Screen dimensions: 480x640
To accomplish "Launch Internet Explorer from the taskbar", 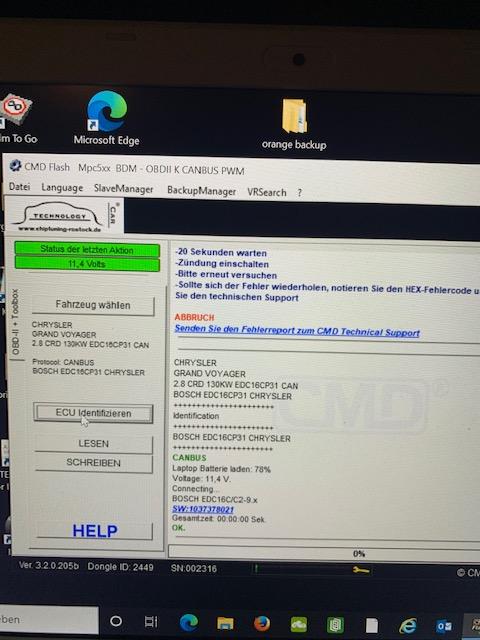I will [407, 626].
